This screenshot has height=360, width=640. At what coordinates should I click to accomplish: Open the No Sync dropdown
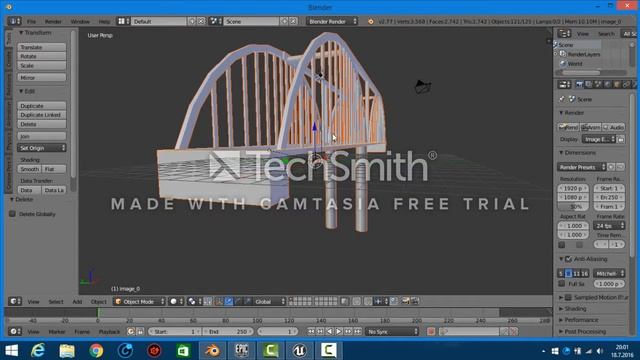pos(392,331)
